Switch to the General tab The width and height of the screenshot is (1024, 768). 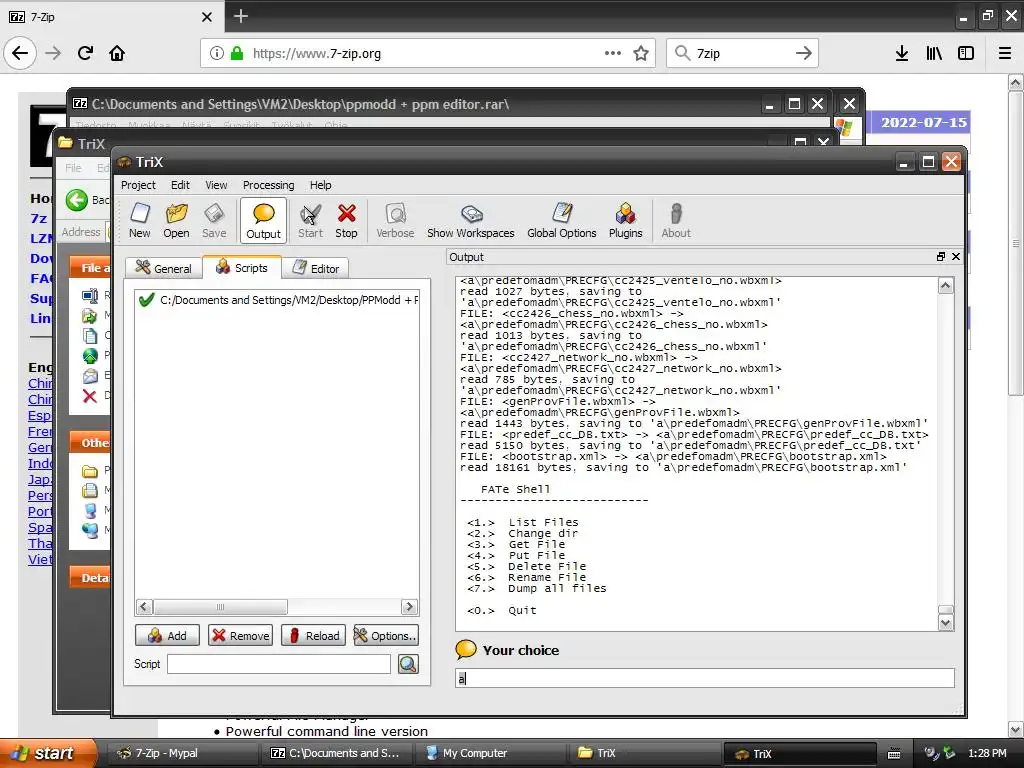tap(163, 268)
